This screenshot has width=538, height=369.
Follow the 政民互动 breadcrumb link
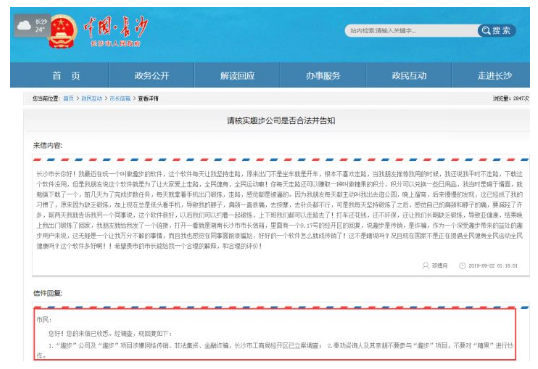point(92,99)
